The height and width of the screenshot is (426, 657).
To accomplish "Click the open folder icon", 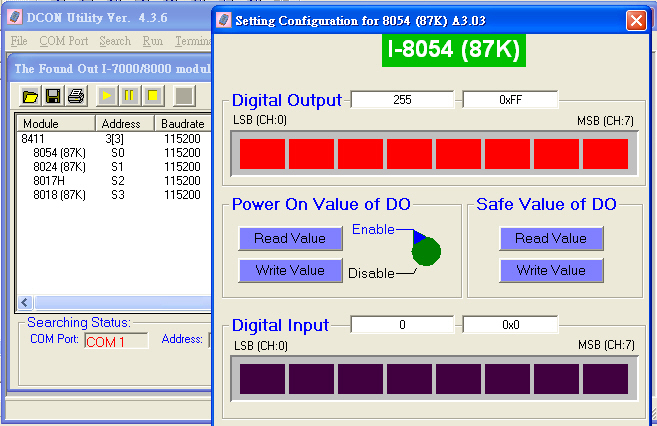I will click(x=31, y=96).
